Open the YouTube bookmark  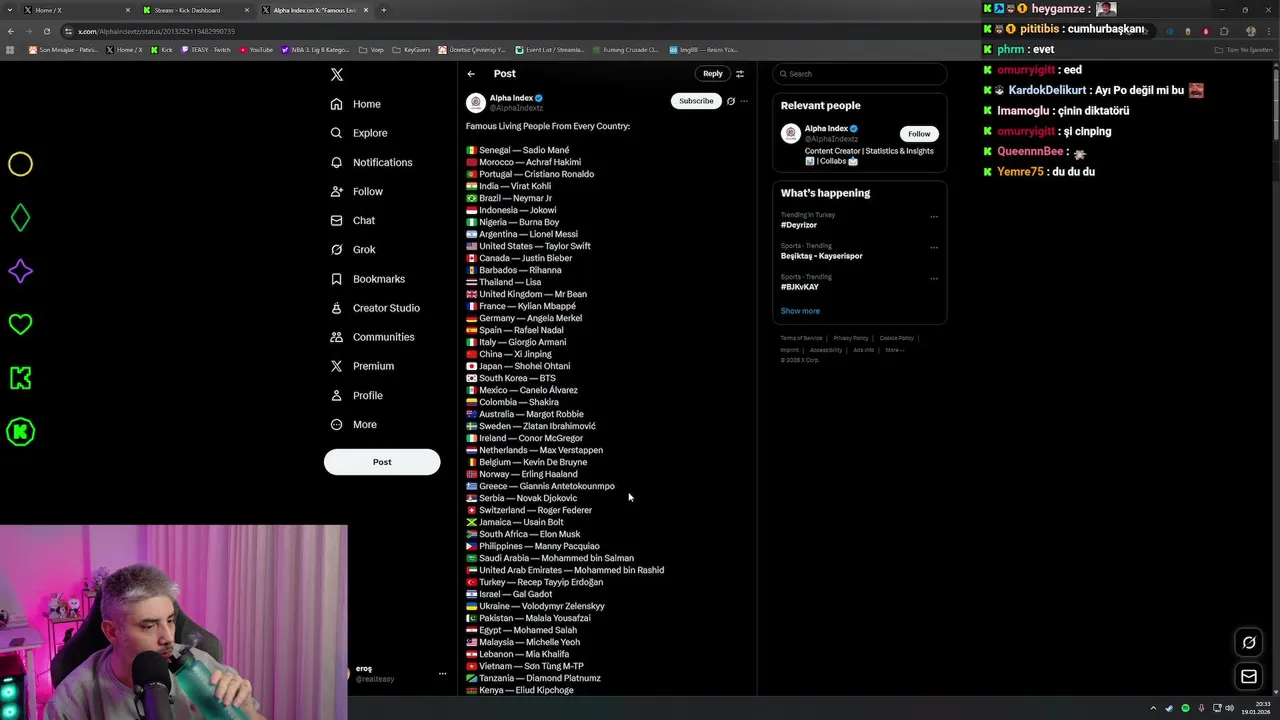(x=256, y=49)
